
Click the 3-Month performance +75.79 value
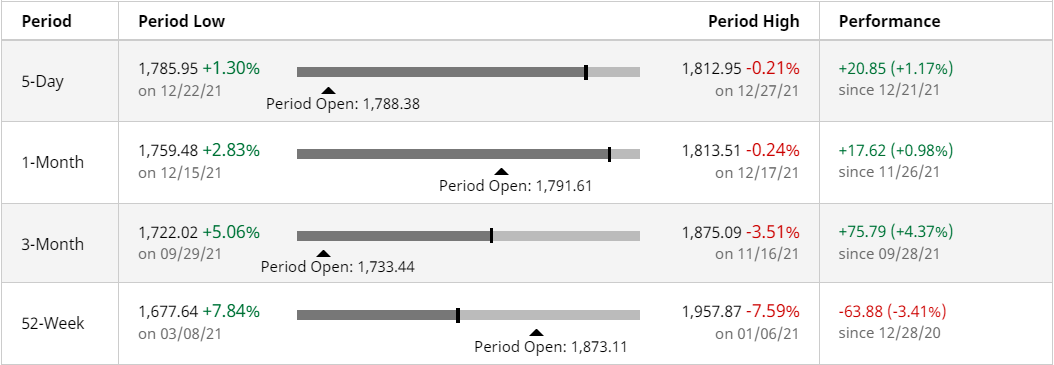pyautogui.click(x=863, y=231)
